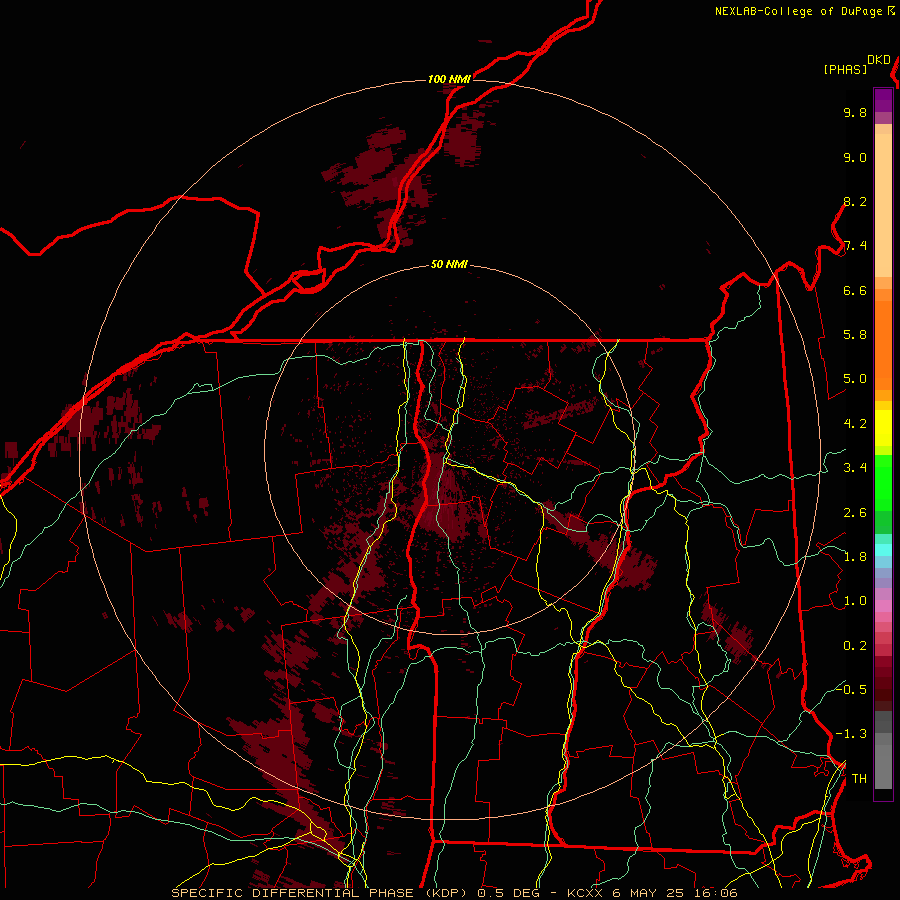
Task: Select the bright orange legend color band
Action: (x=883, y=345)
